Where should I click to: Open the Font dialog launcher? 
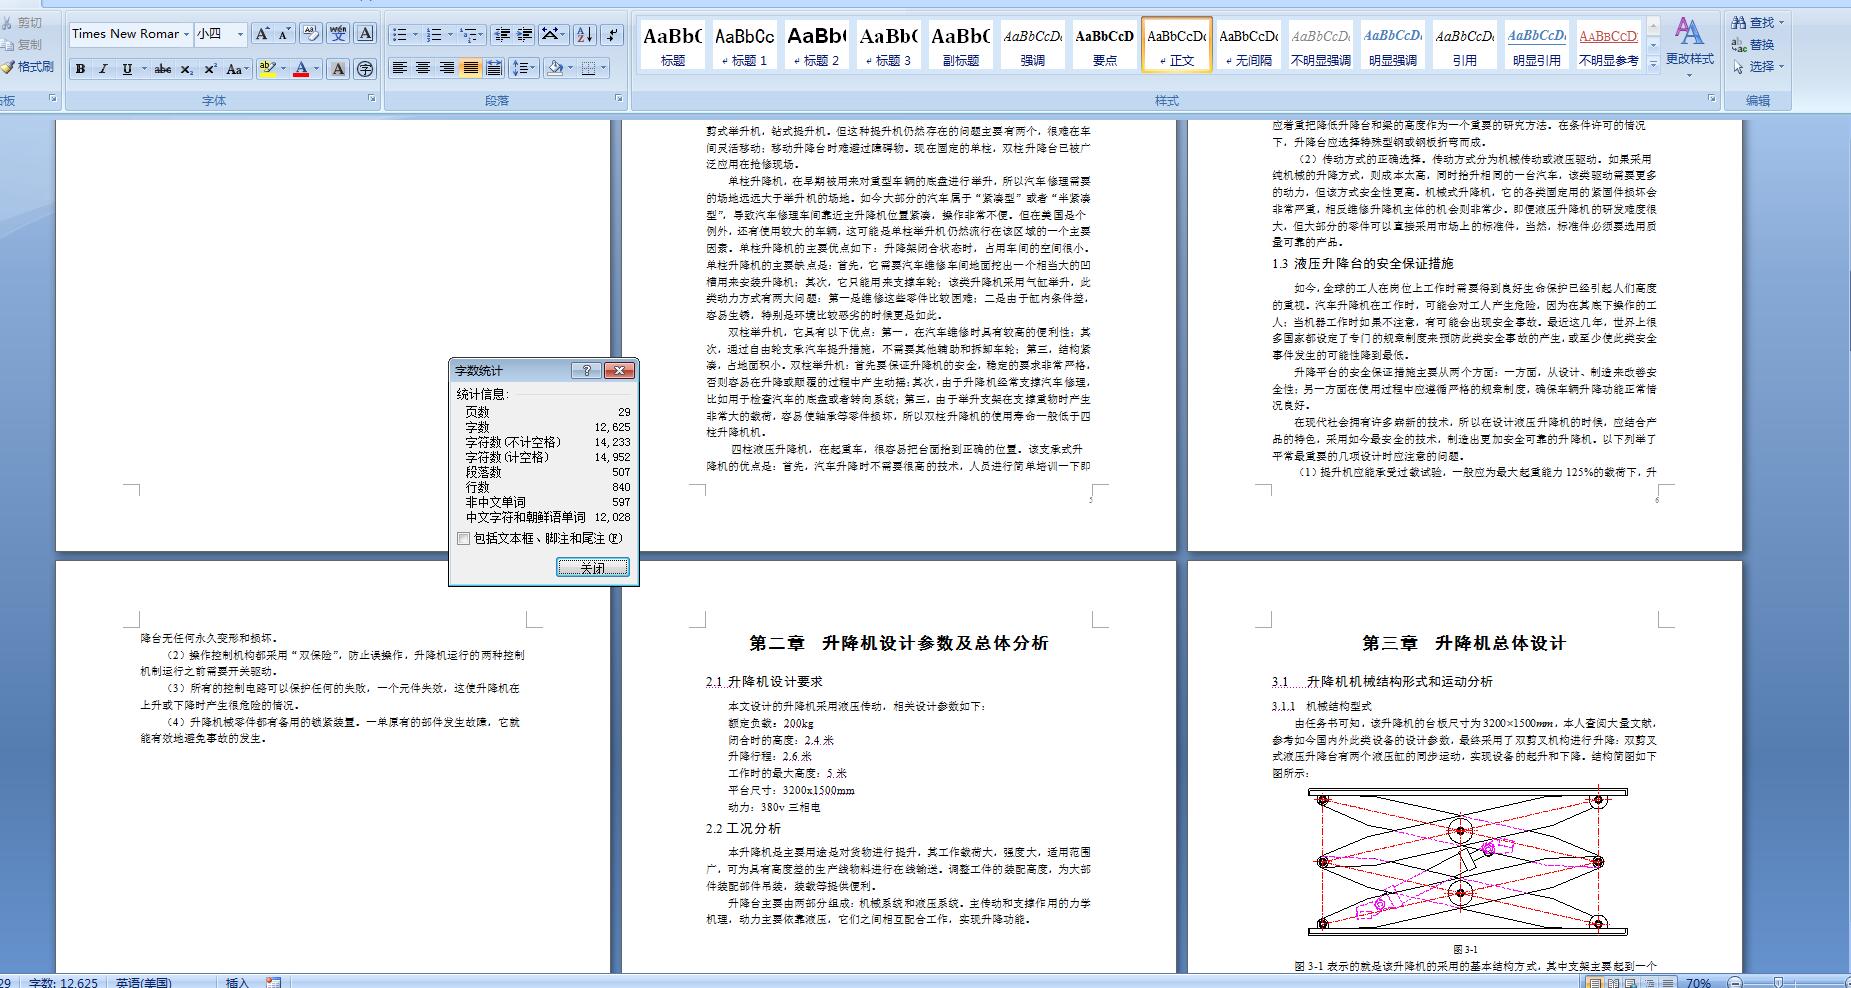click(372, 99)
